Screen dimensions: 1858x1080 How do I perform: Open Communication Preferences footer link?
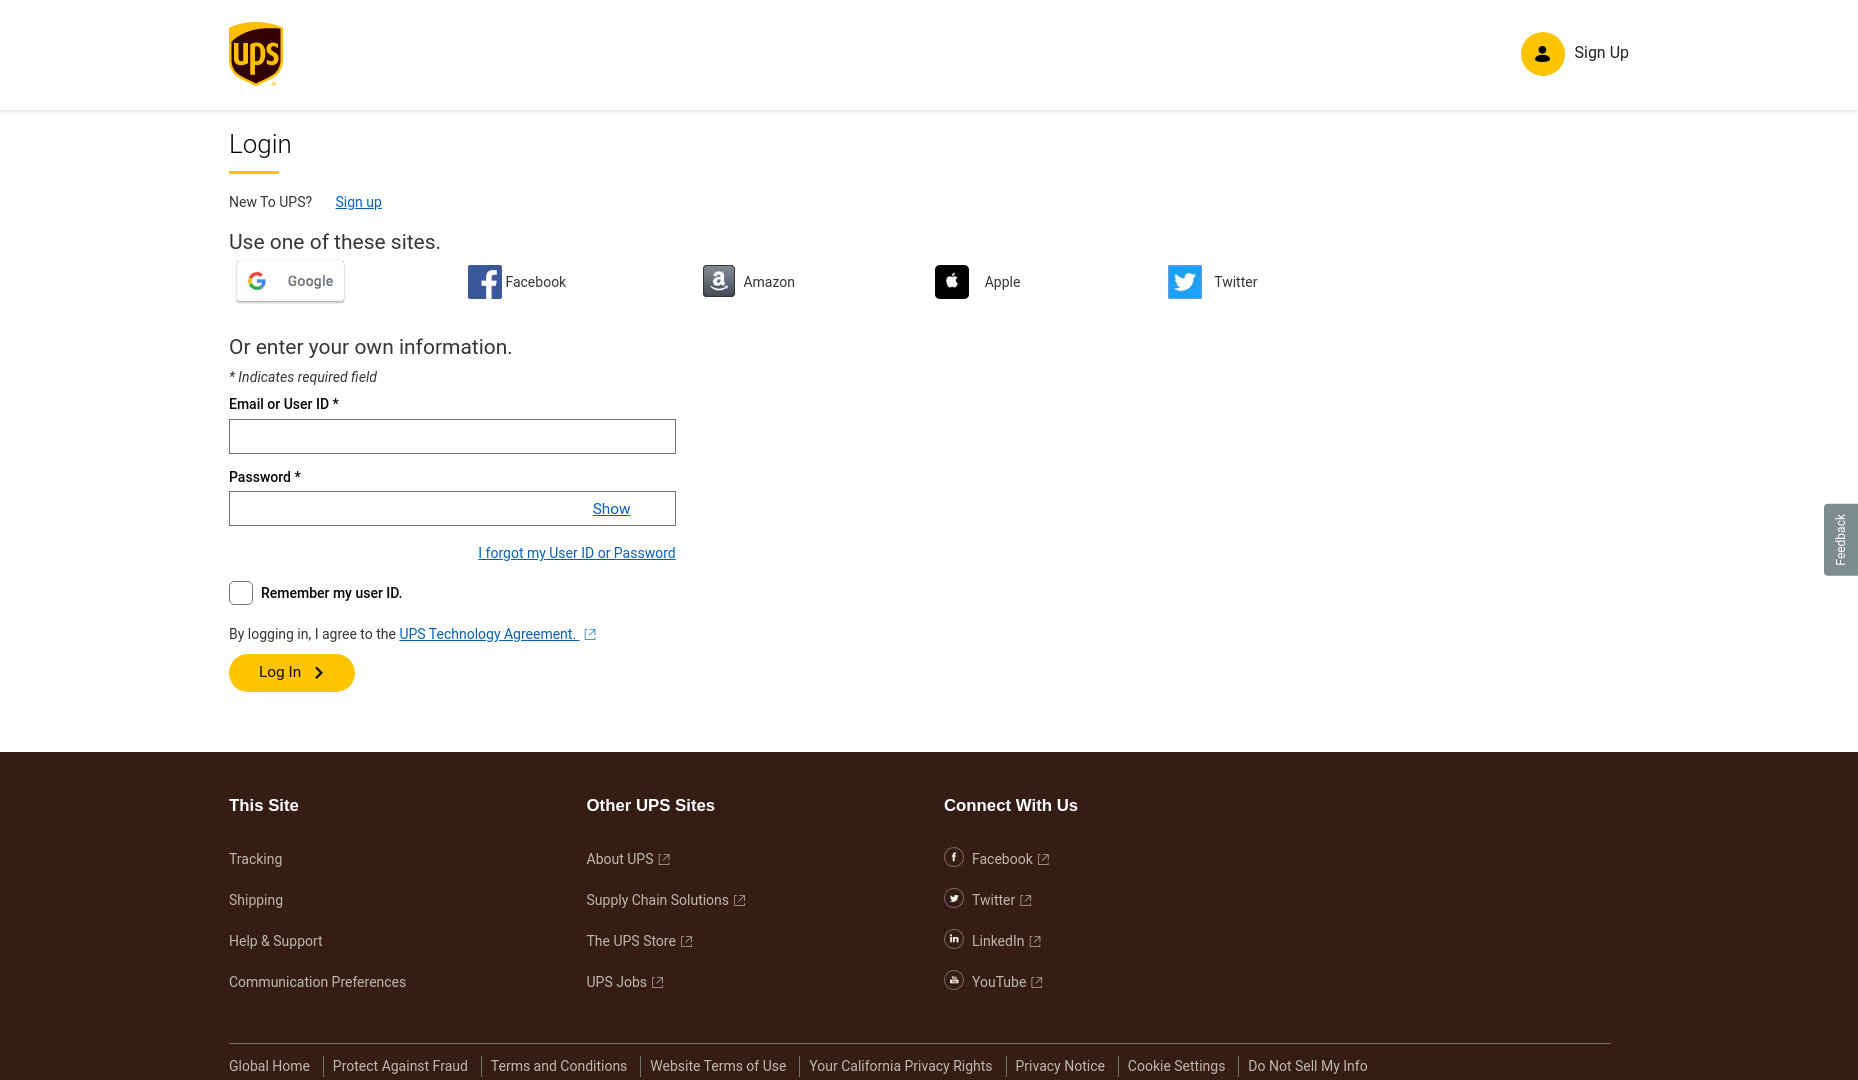[x=317, y=982]
